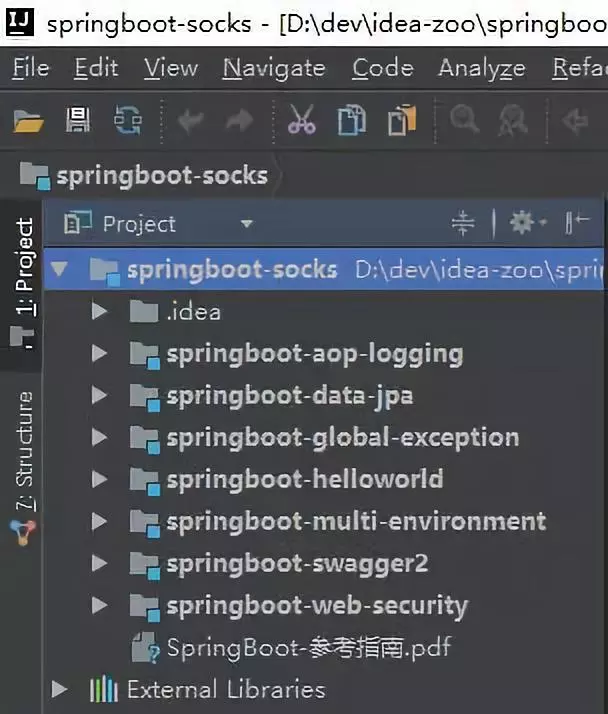
Task: Click the Paste clipboard icon
Action: pyautogui.click(x=402, y=120)
